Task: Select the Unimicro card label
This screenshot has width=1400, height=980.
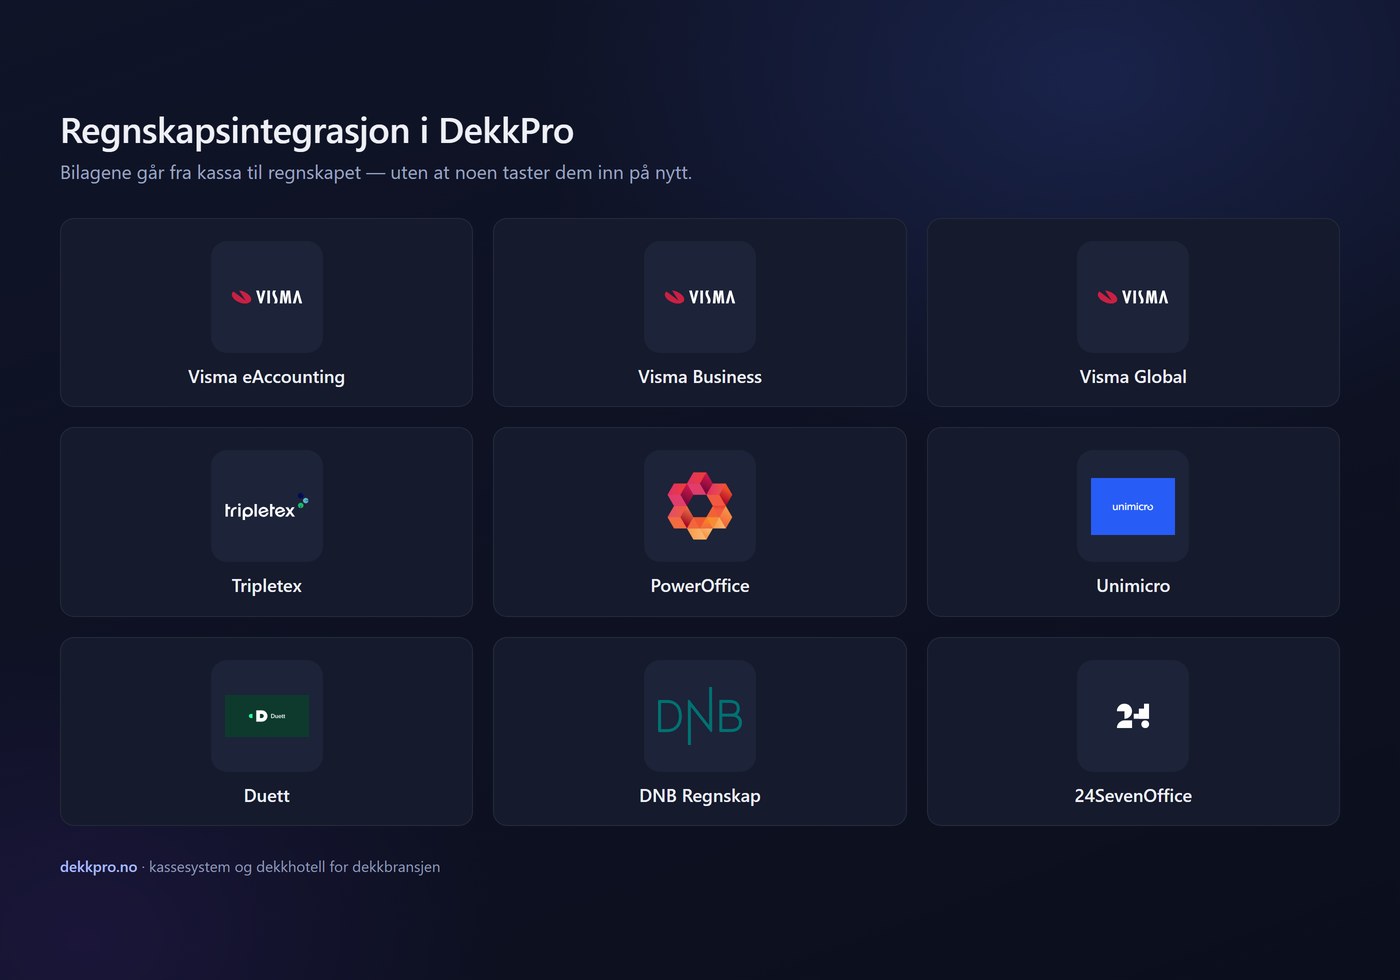Action: tap(1133, 586)
